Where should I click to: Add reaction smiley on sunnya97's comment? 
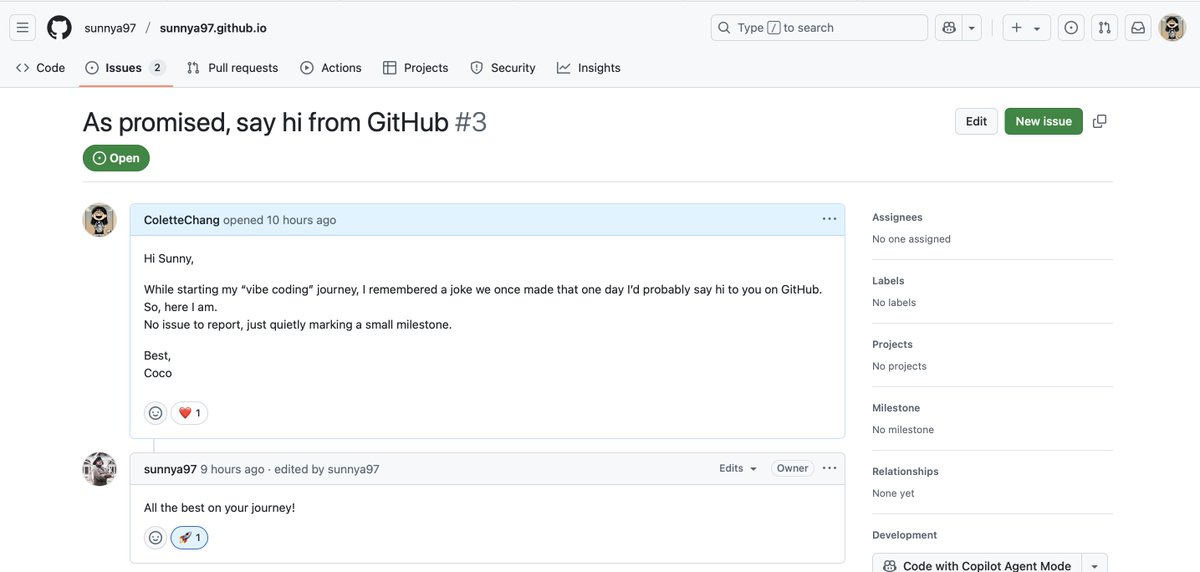[x=155, y=538]
